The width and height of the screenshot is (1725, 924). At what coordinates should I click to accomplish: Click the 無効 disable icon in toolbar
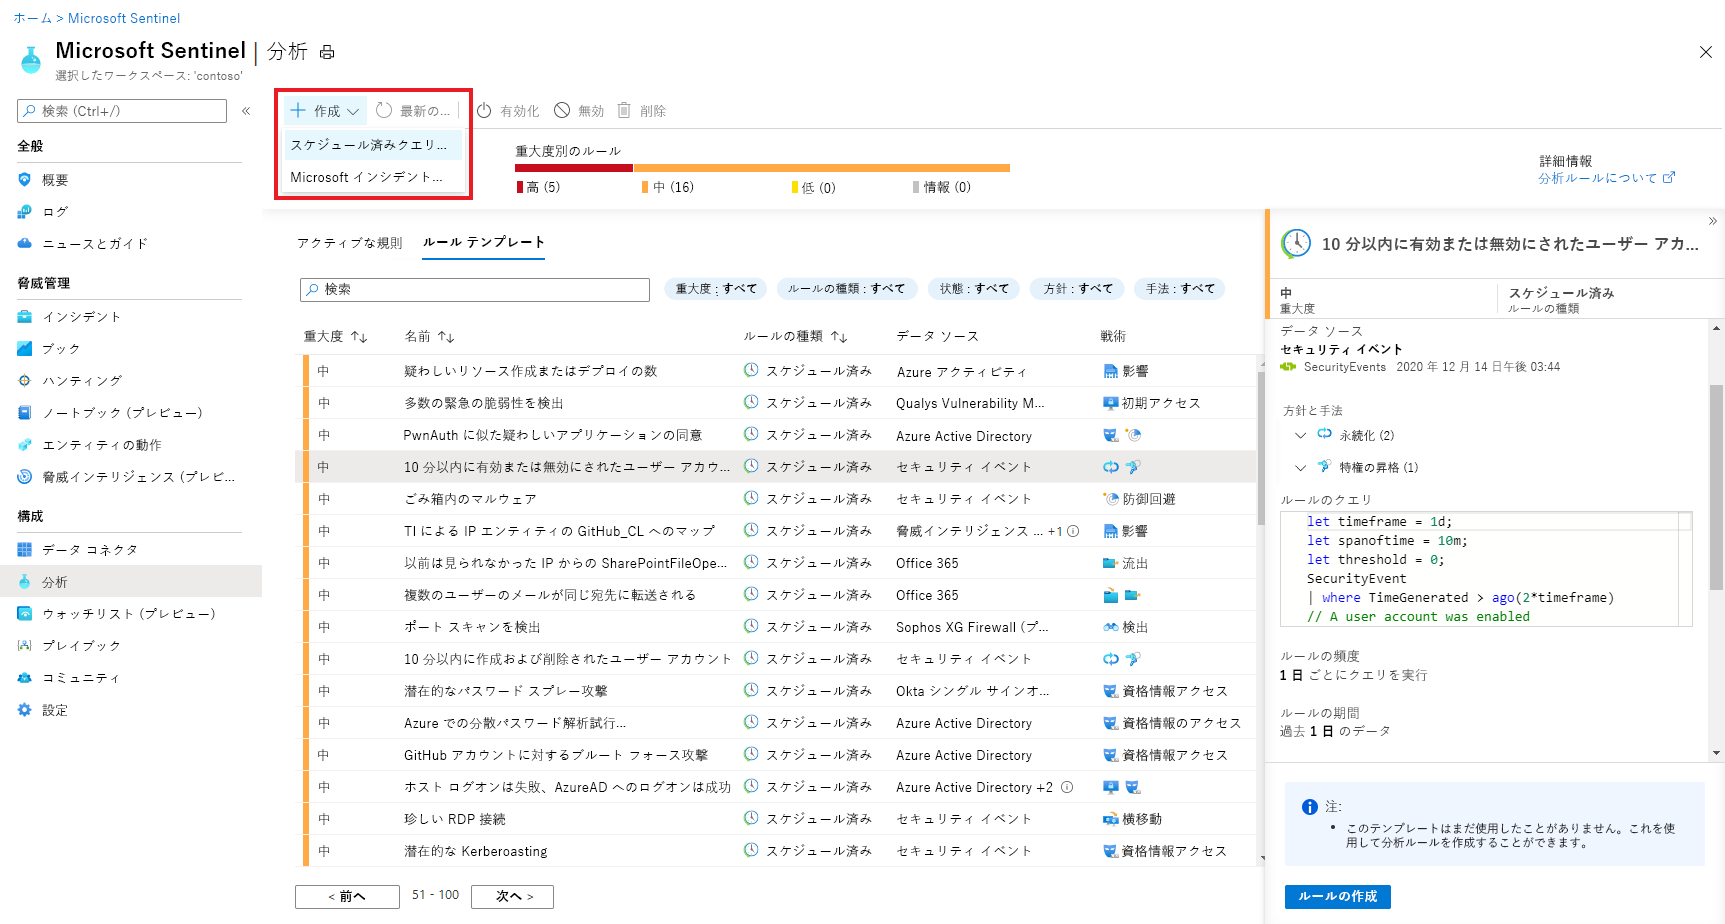pyautogui.click(x=562, y=111)
